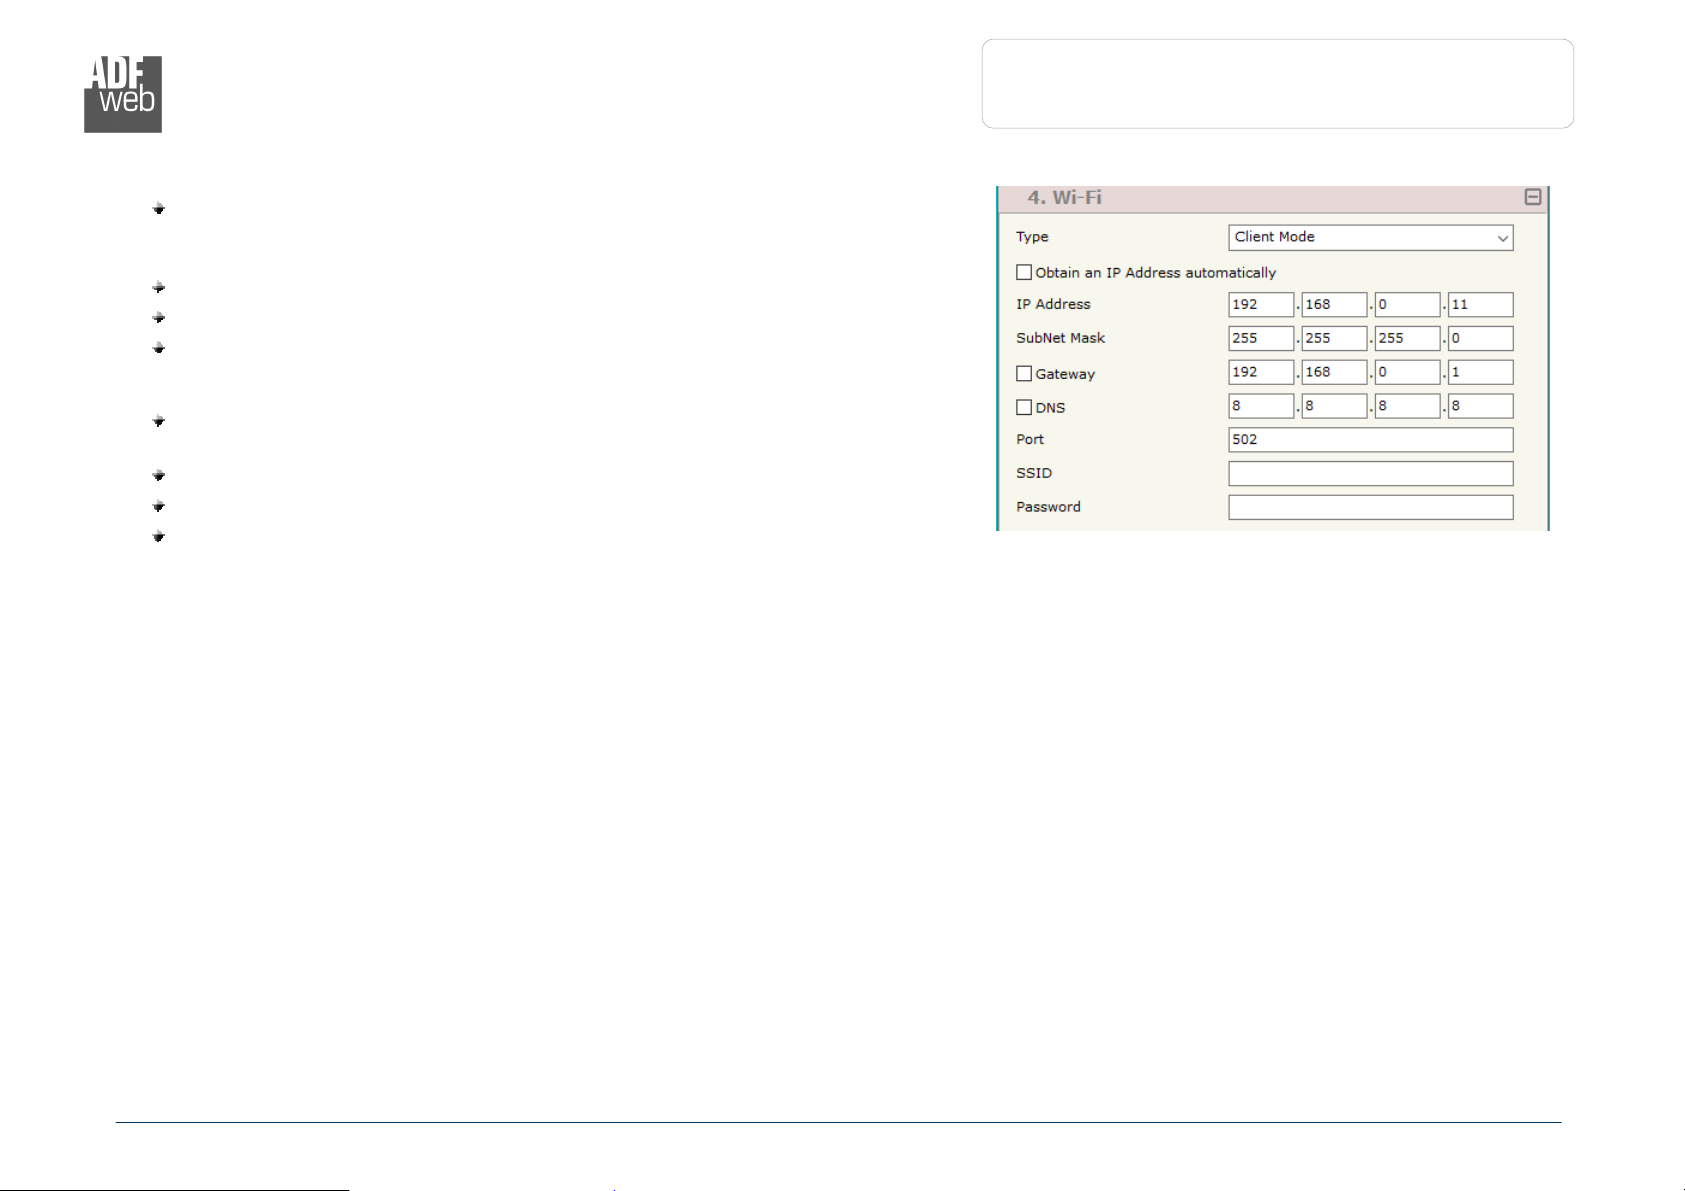Image resolution: width=1685 pixels, height=1191 pixels.
Task: Click IP Address third octet field 0
Action: coord(1407,304)
